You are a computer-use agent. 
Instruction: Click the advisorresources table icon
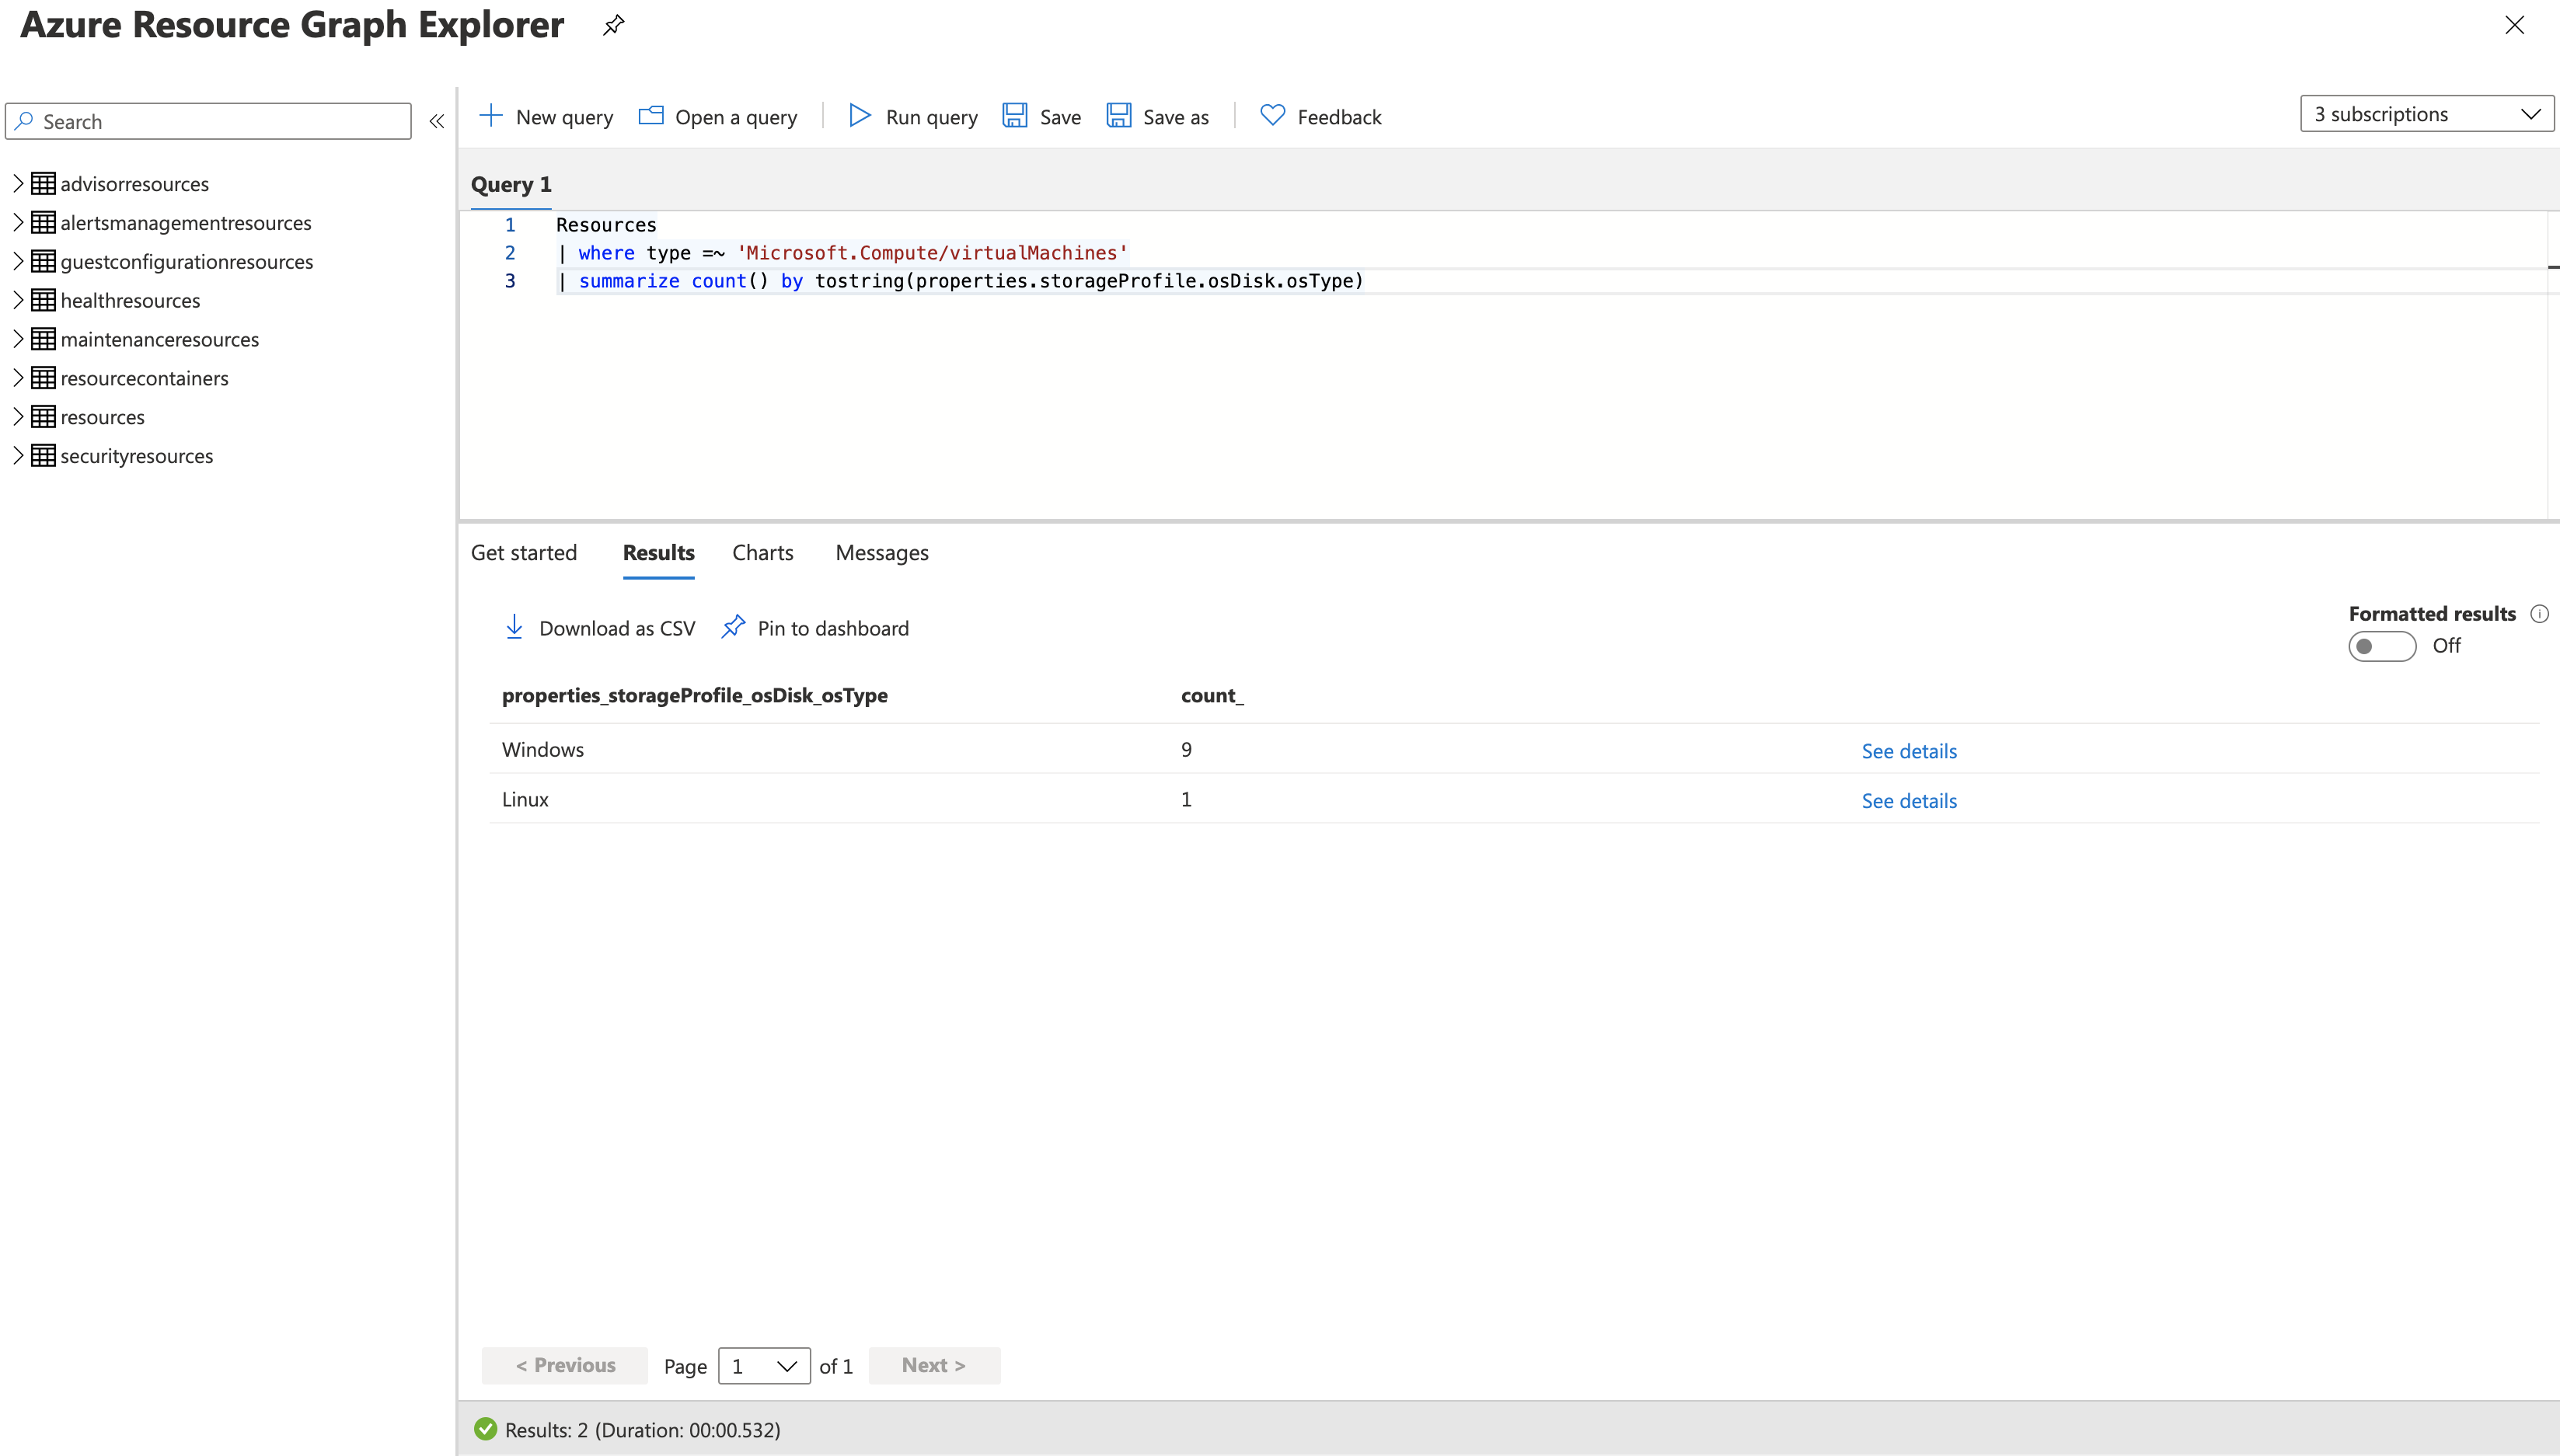coord(43,183)
